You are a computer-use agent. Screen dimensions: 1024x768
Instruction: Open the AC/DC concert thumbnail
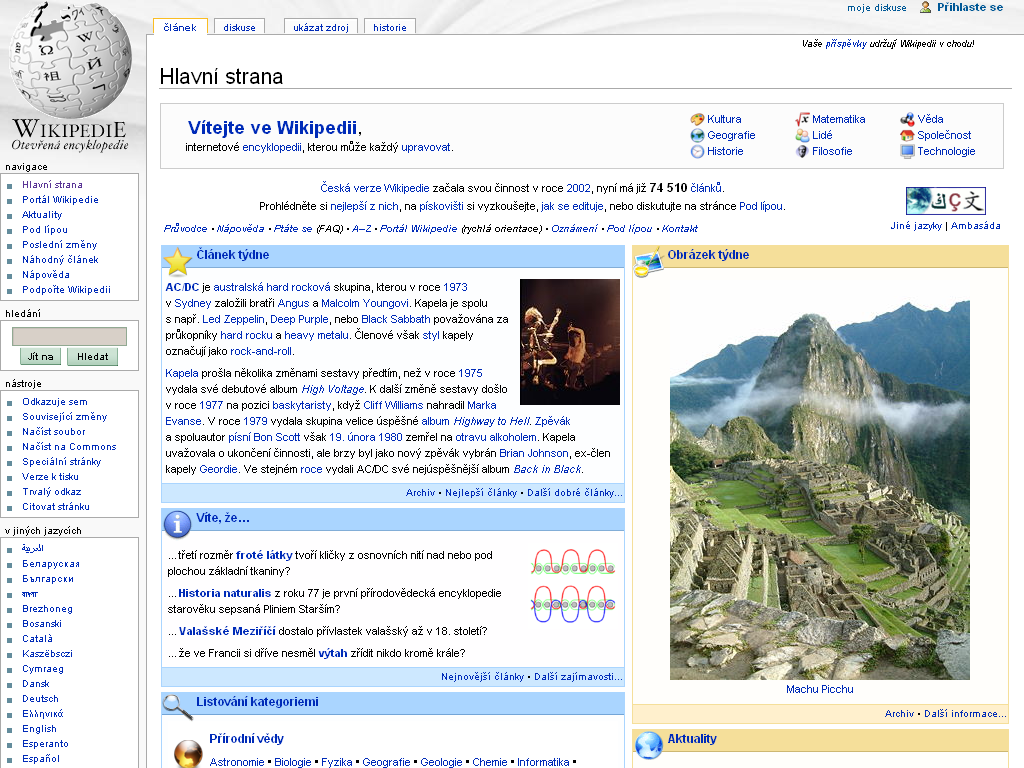569,342
